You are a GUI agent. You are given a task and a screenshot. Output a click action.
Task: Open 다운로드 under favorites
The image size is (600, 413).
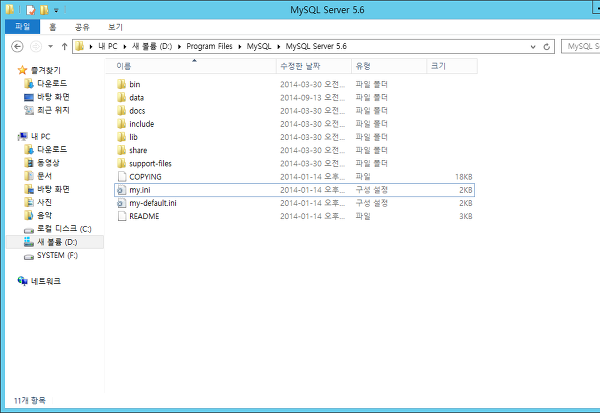(52, 83)
